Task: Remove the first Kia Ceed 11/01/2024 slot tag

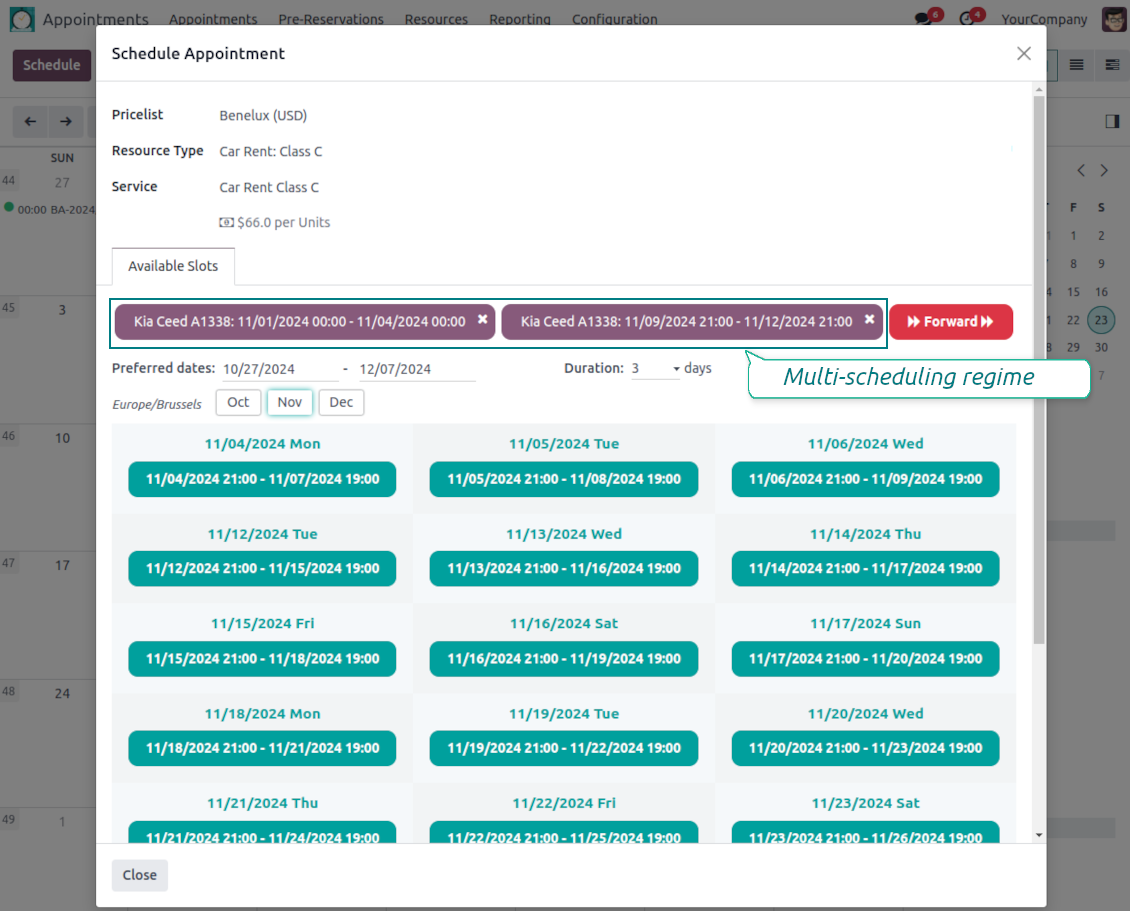Action: click(x=482, y=320)
